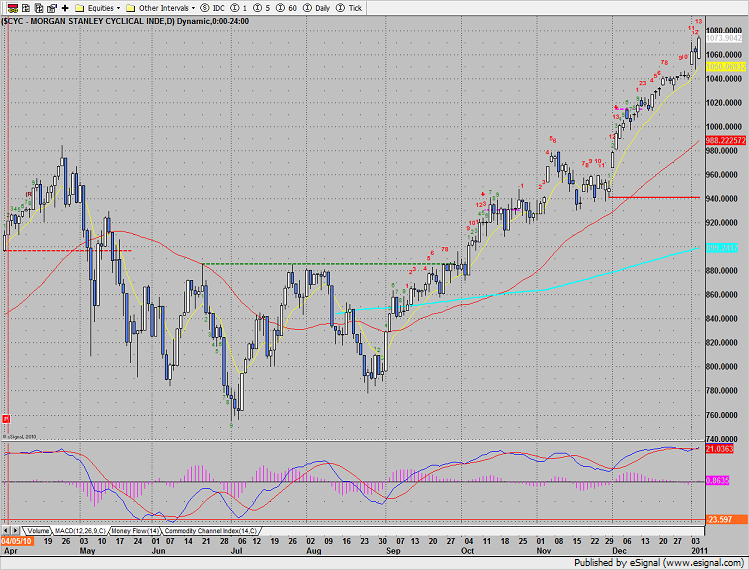
Task: Click the red and yellow chart icon in toolbar
Action: [13, 8]
